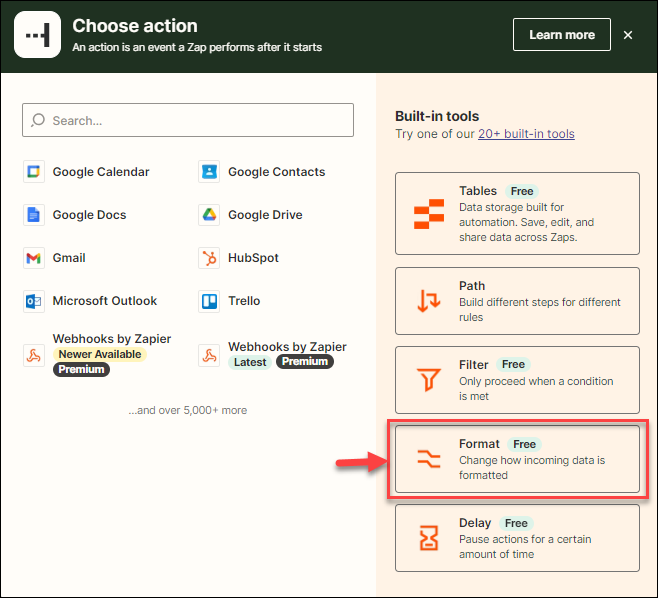658x598 pixels.
Task: Select Trello label in app list
Action: click(x=244, y=301)
